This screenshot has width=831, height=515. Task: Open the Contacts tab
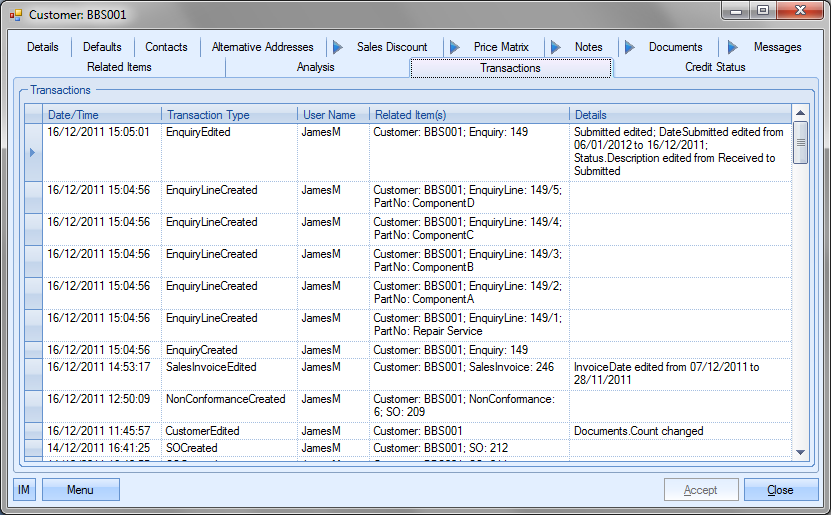point(166,47)
